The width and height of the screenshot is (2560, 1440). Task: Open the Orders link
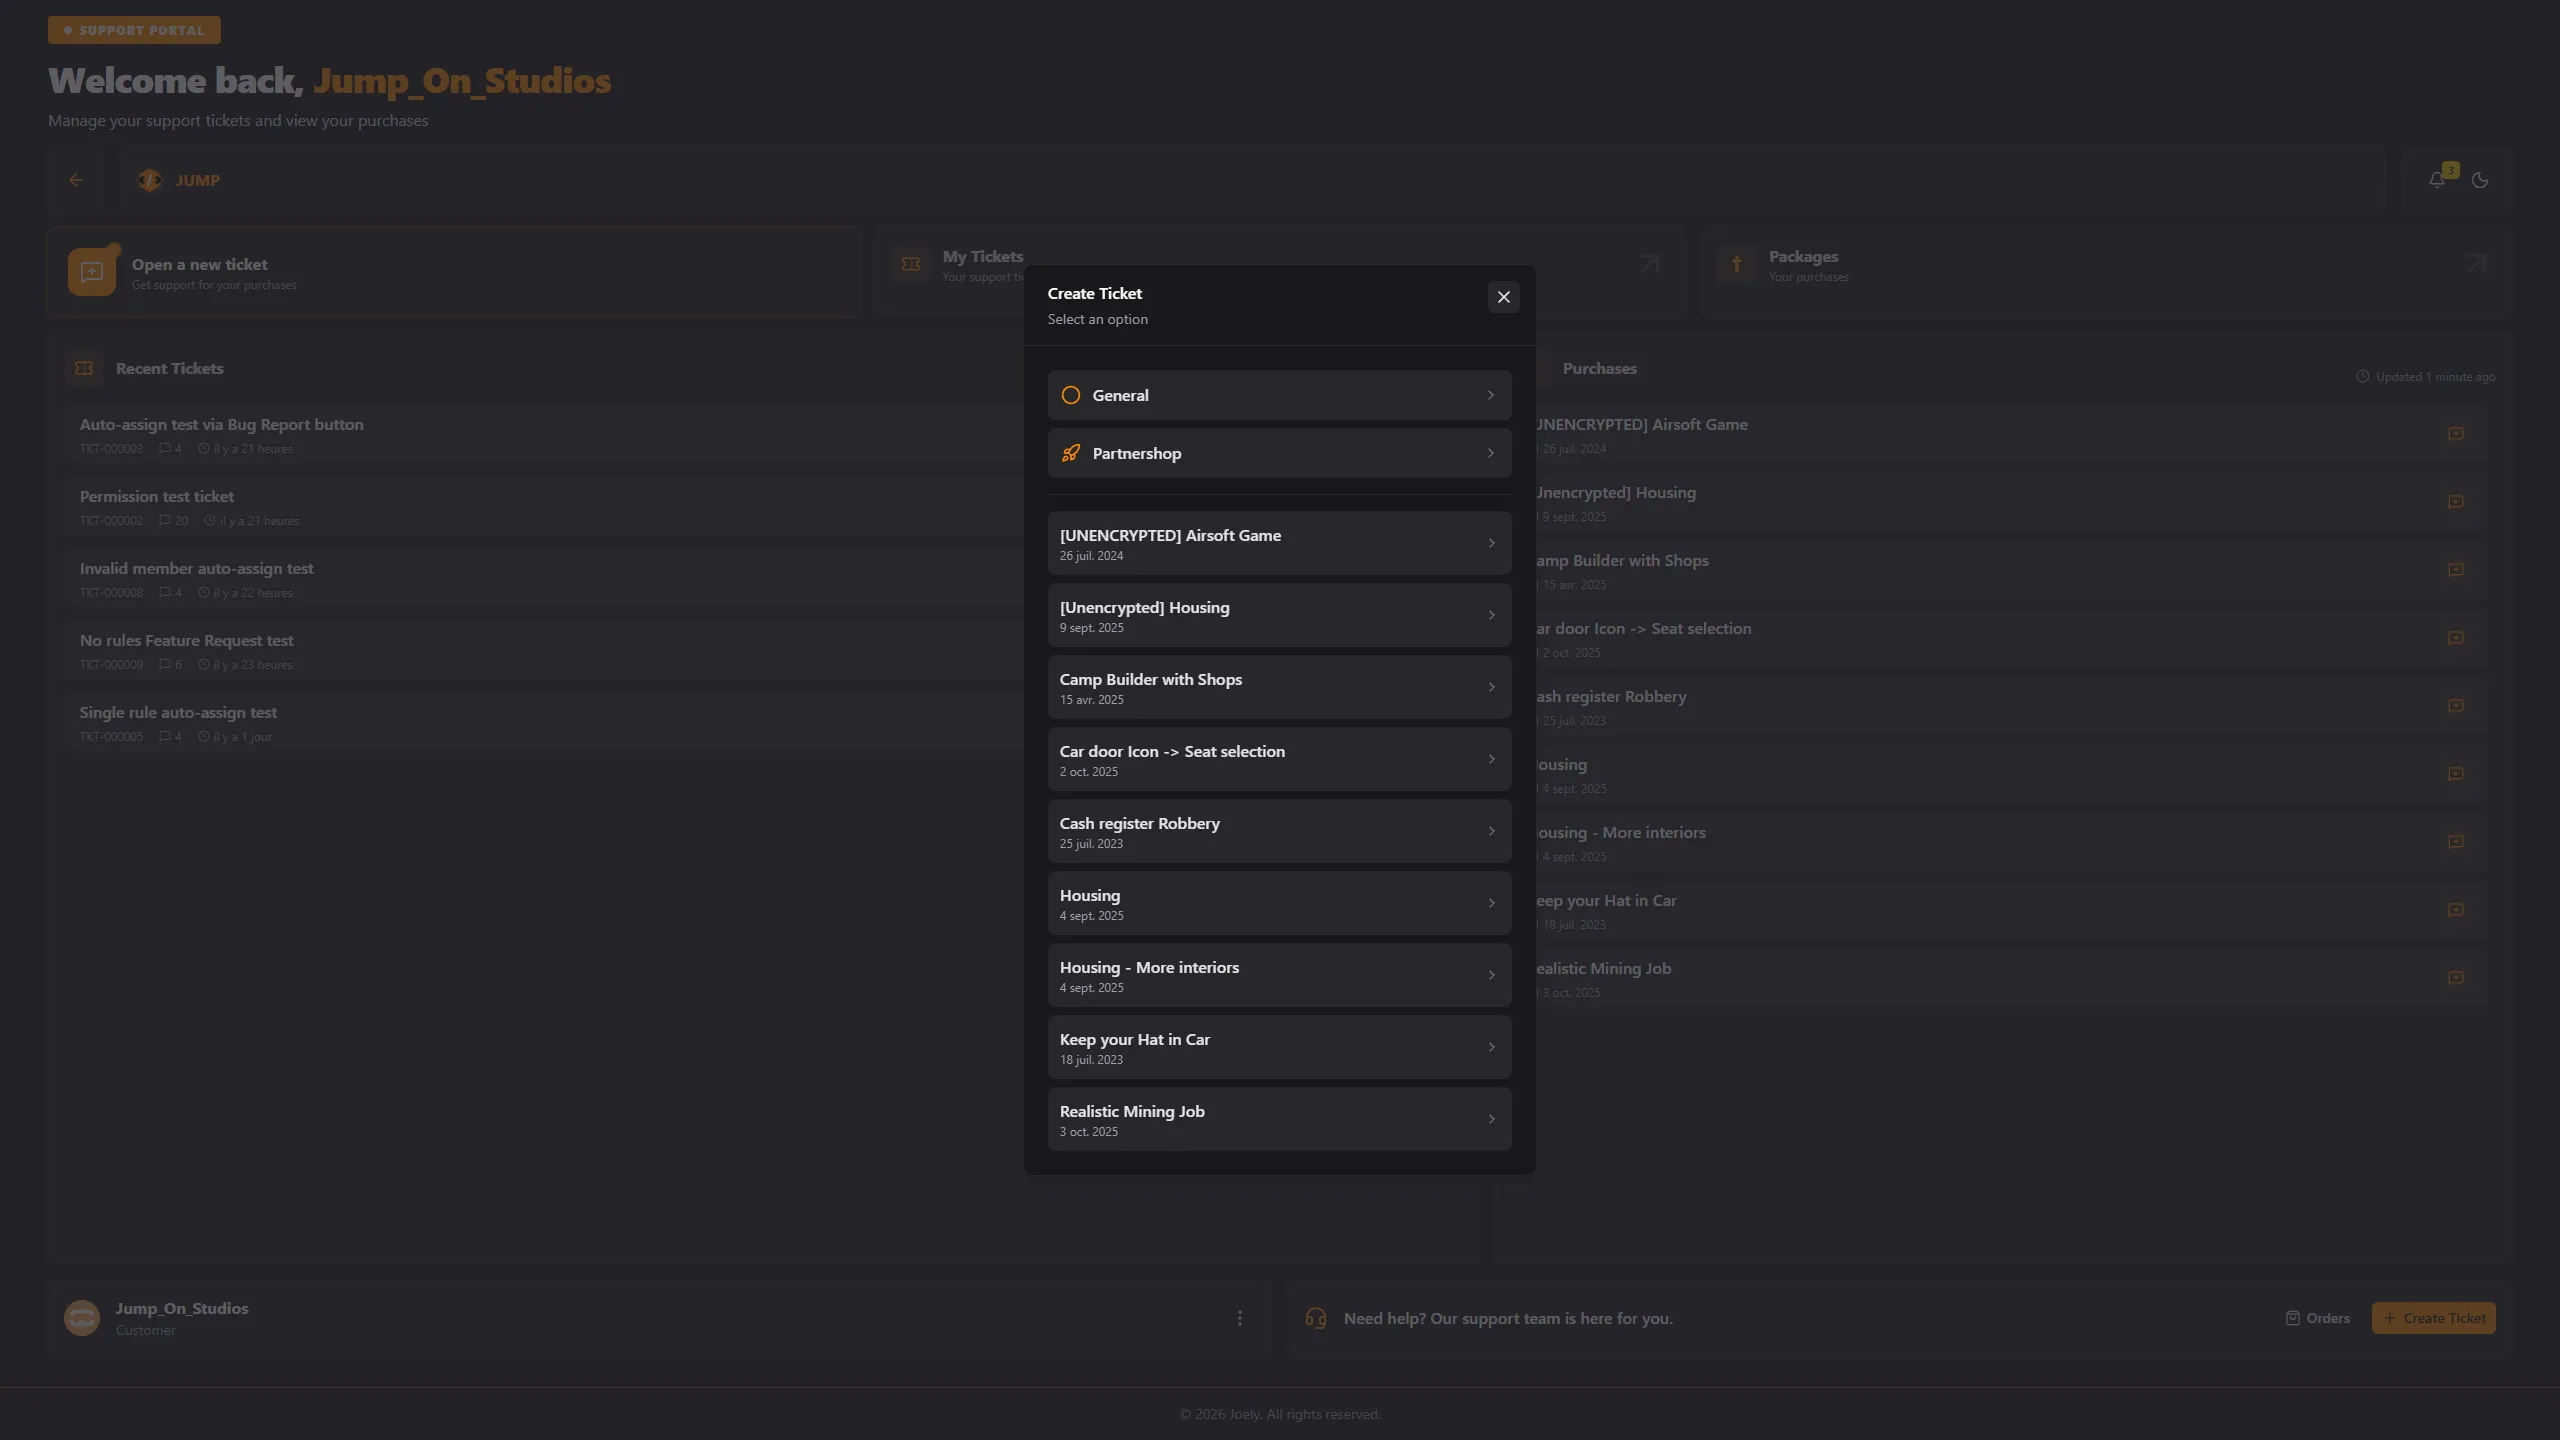pyautogui.click(x=2318, y=1318)
